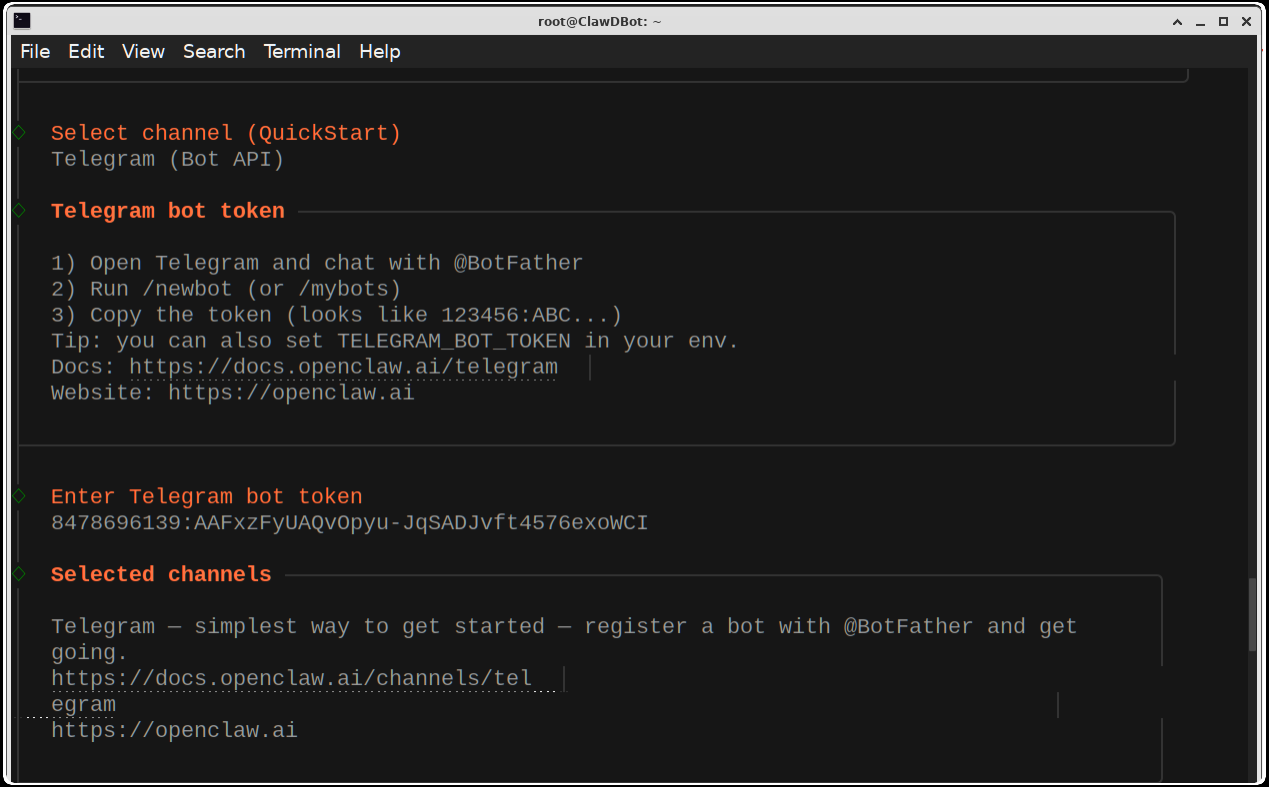Click the window title root@ClawDBot
Image resolution: width=1269 pixels, height=787 pixels.
600,21
